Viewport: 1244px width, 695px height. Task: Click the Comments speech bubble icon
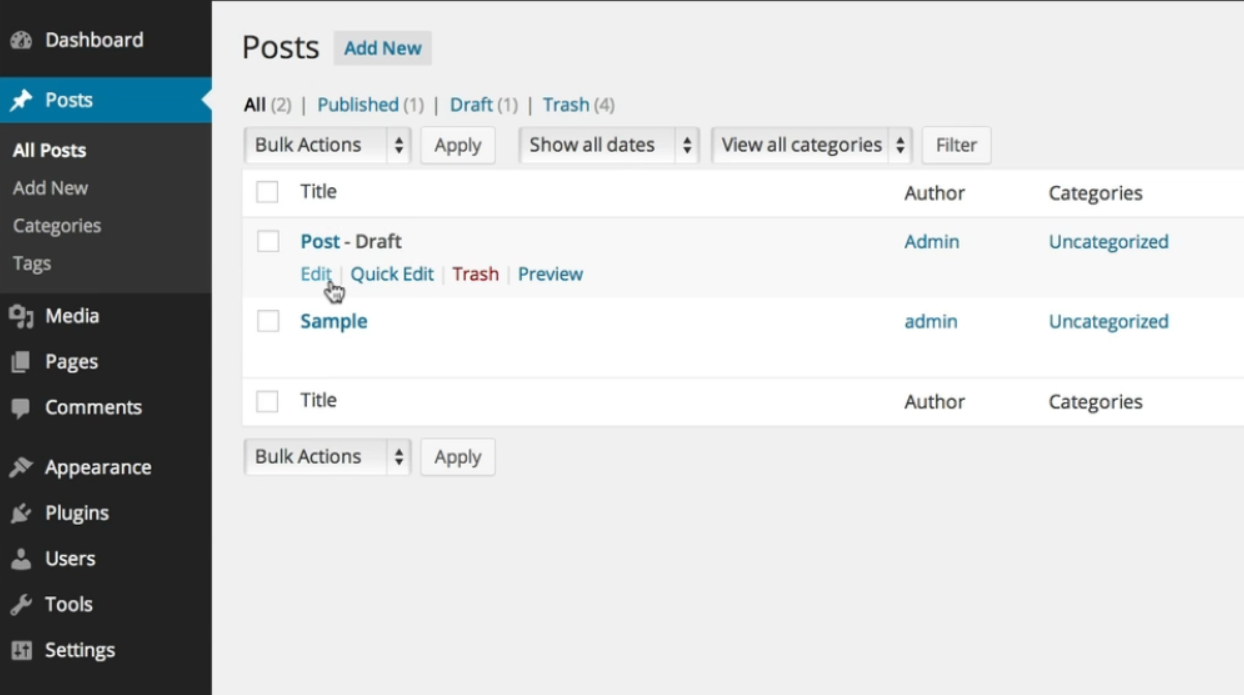(x=21, y=408)
